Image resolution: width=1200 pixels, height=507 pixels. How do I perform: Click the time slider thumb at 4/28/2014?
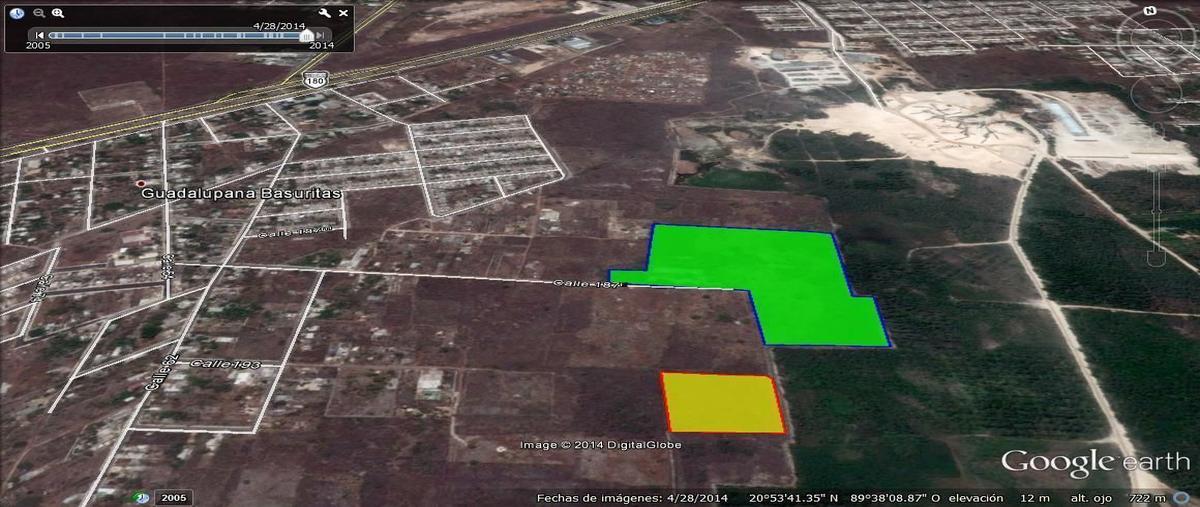[306, 35]
